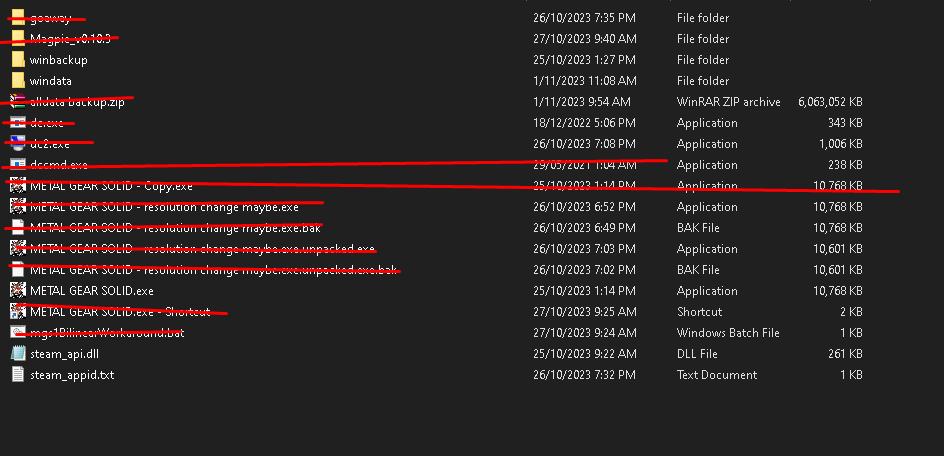Screen dimensions: 944x456
Task: Click the METAL GEAR SOLID.exe game icon
Action: (18, 290)
